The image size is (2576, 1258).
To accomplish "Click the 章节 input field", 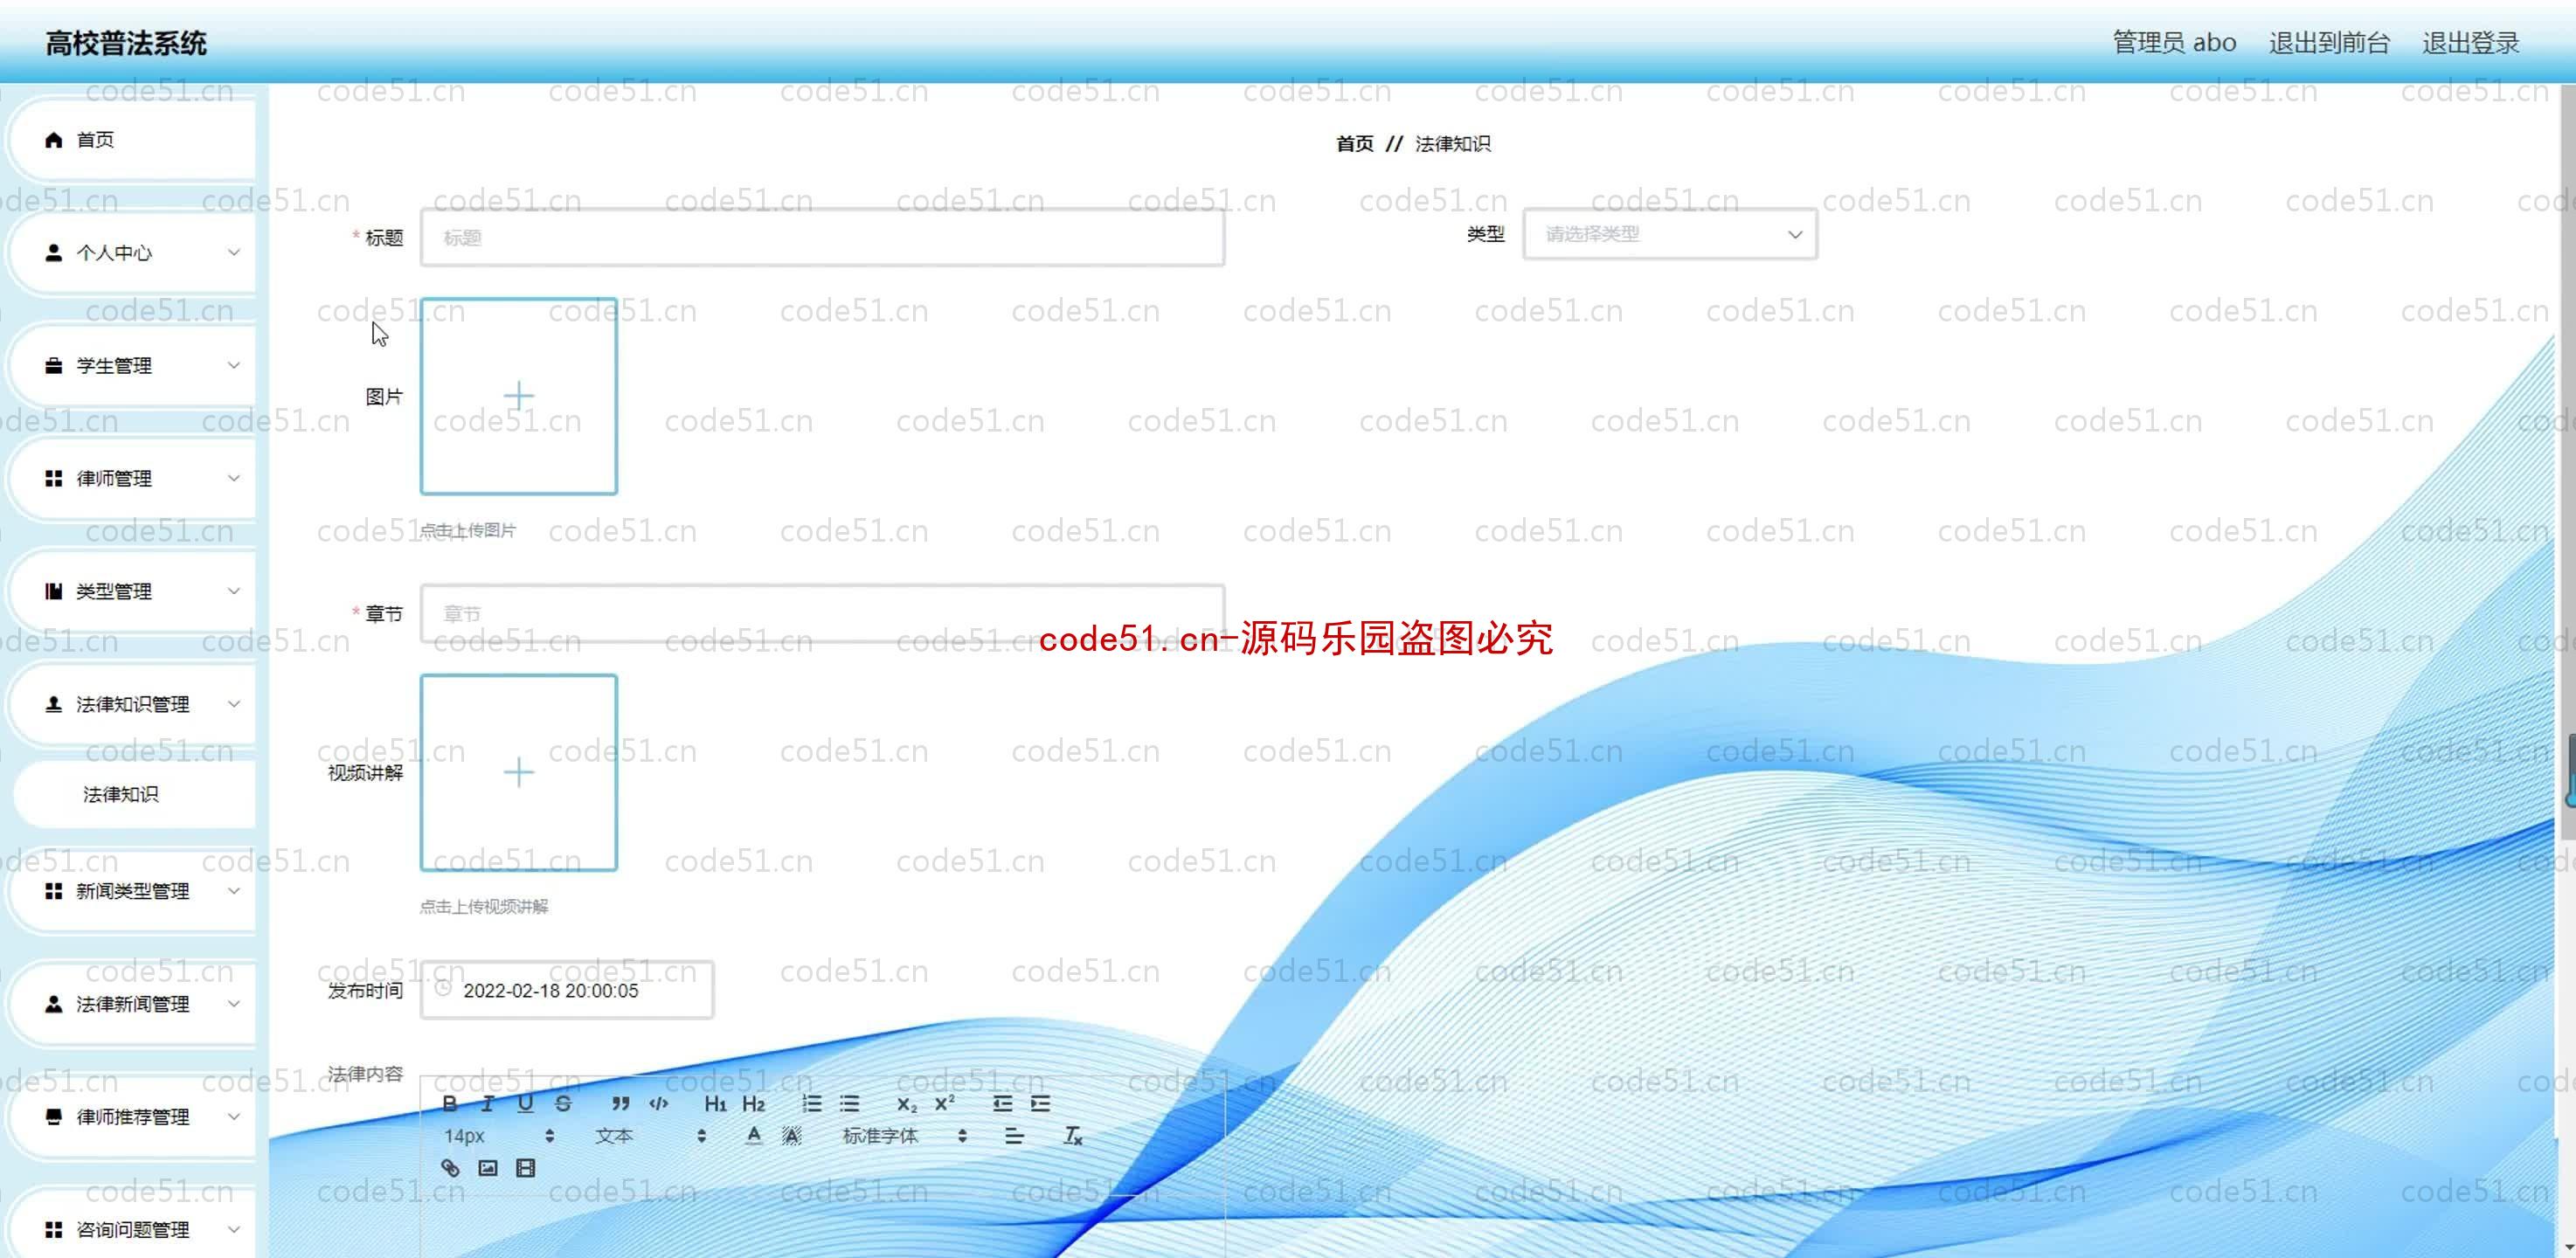I will (820, 612).
